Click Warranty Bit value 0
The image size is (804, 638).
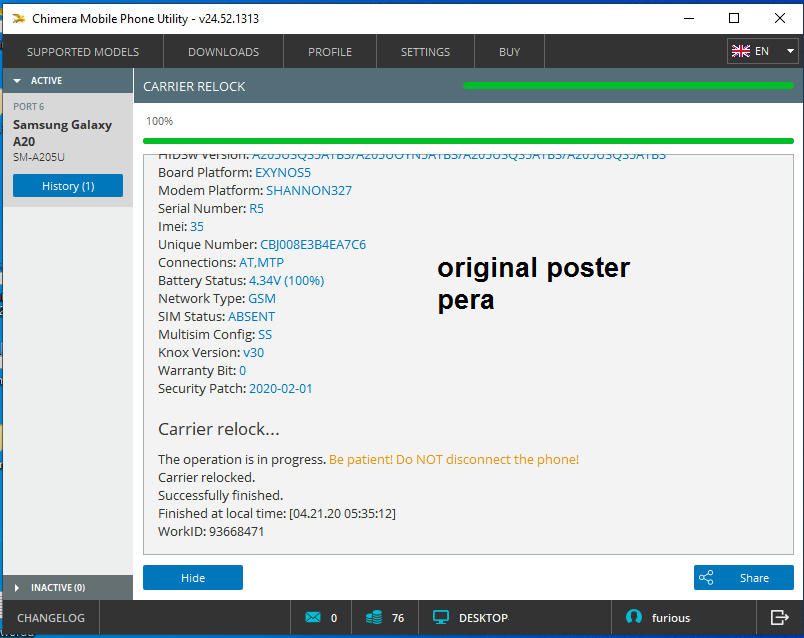243,370
